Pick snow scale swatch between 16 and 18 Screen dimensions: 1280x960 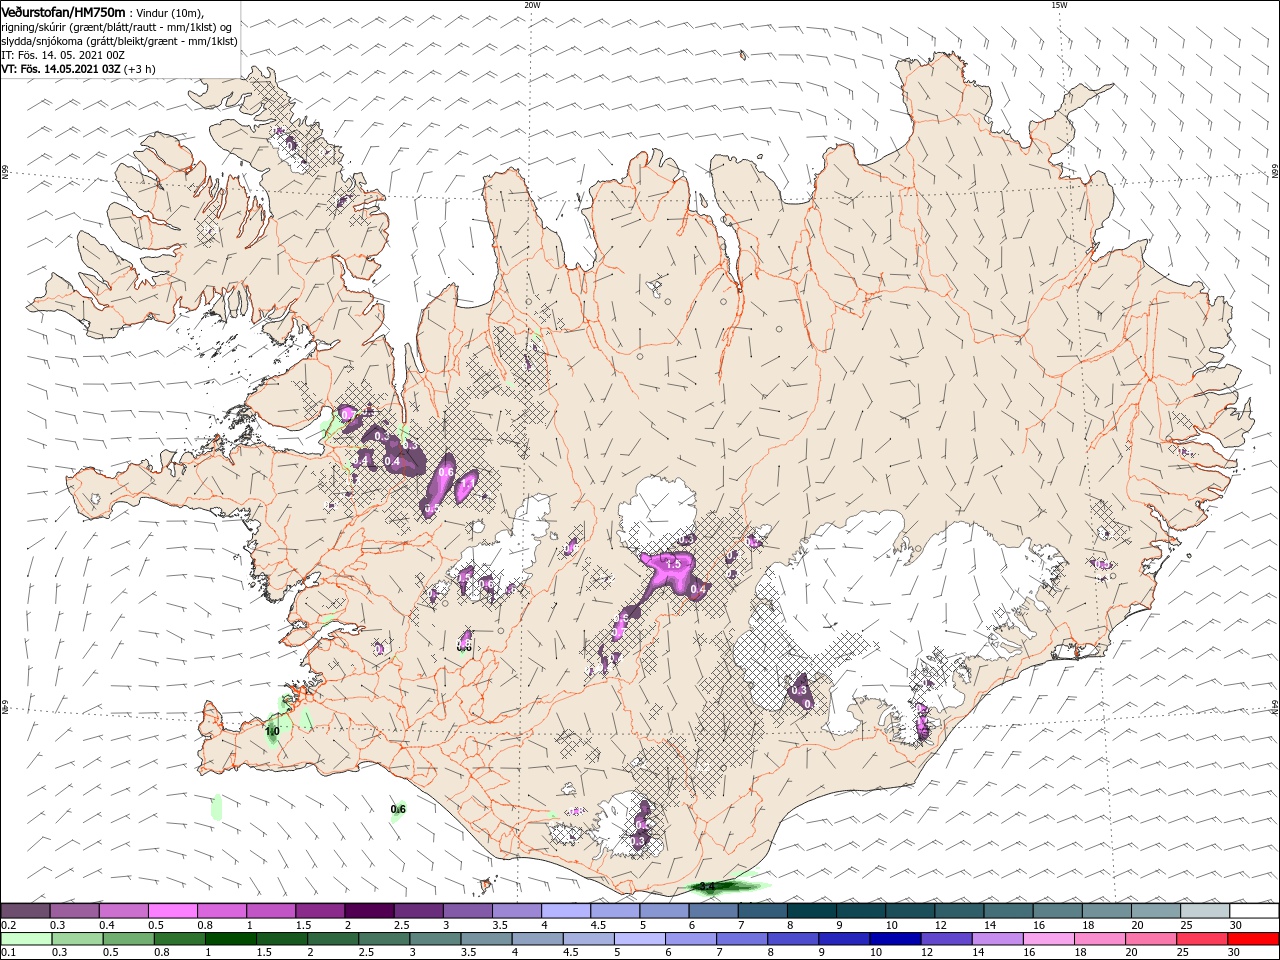coord(1058,910)
